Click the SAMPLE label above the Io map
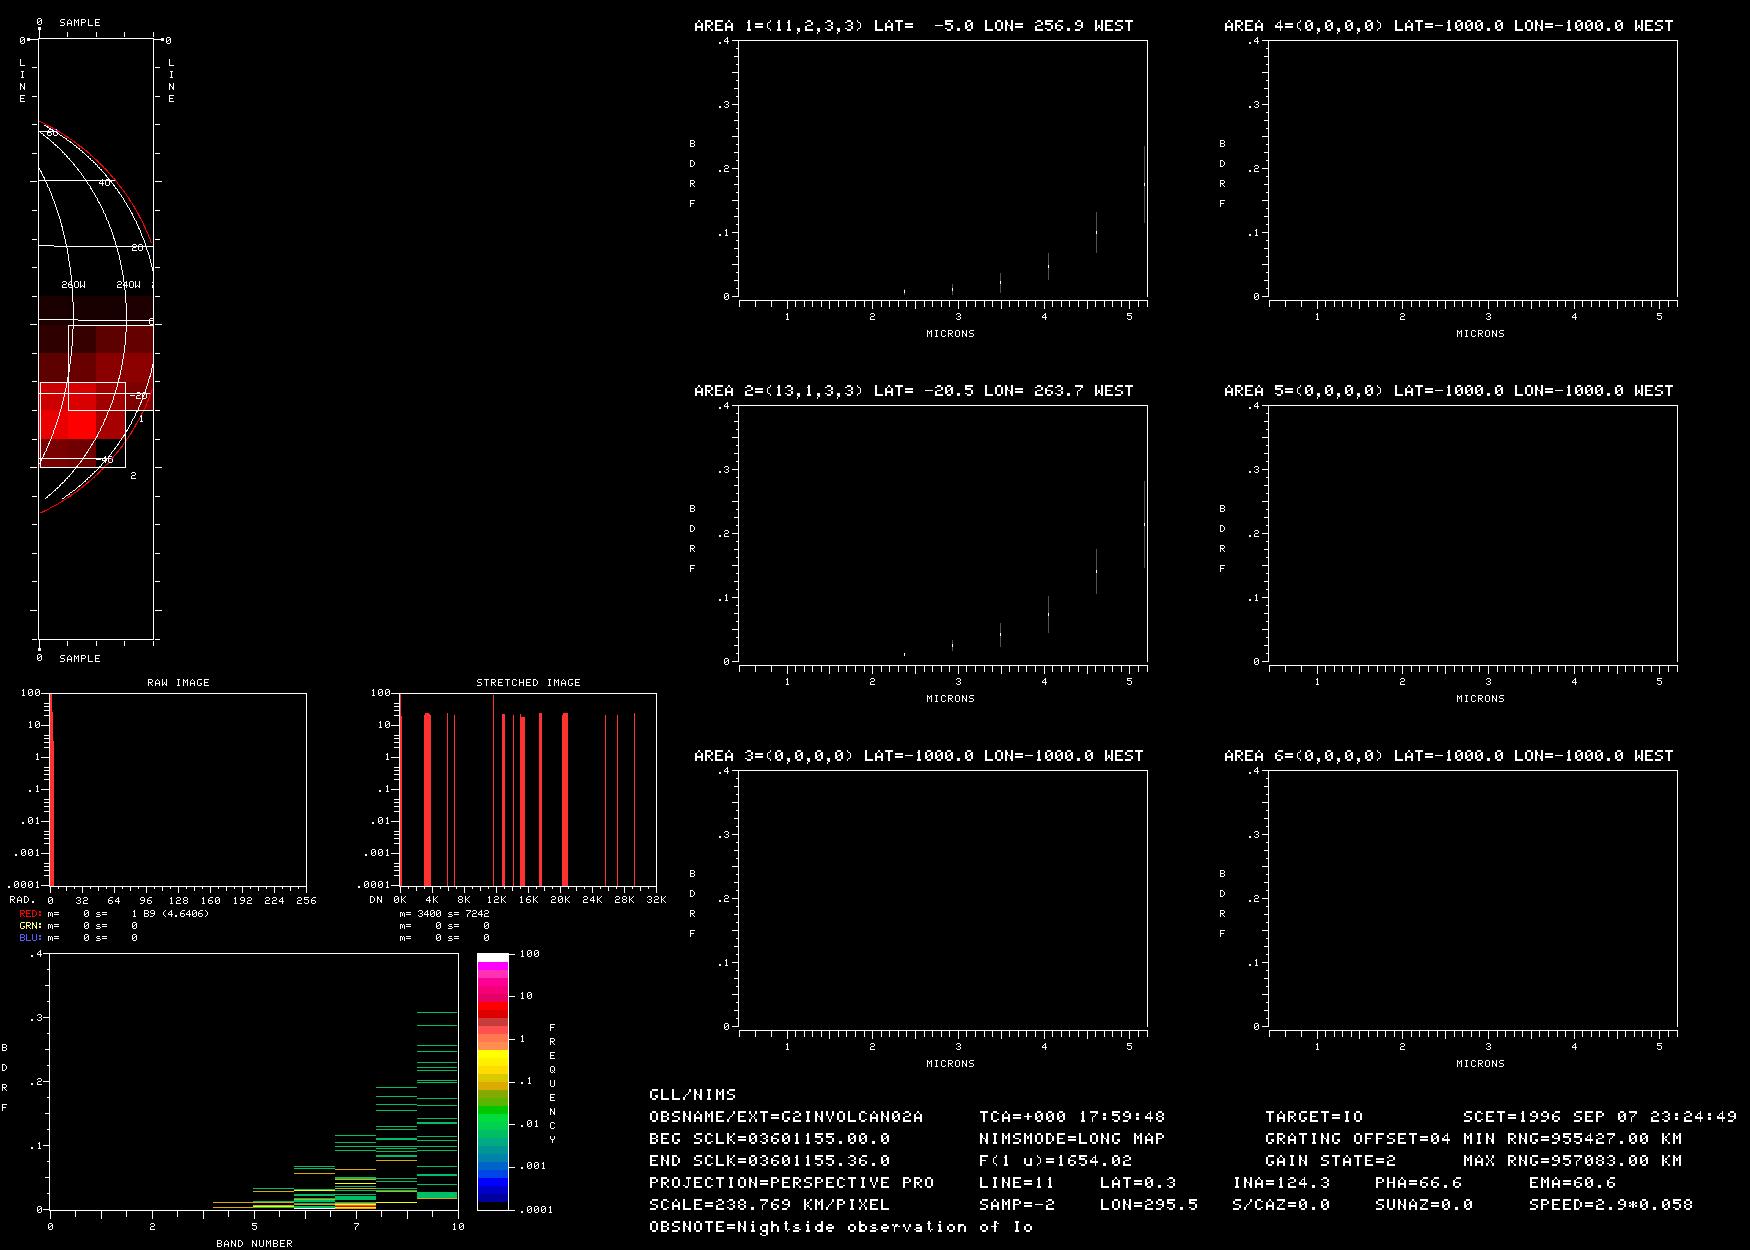 point(80,23)
